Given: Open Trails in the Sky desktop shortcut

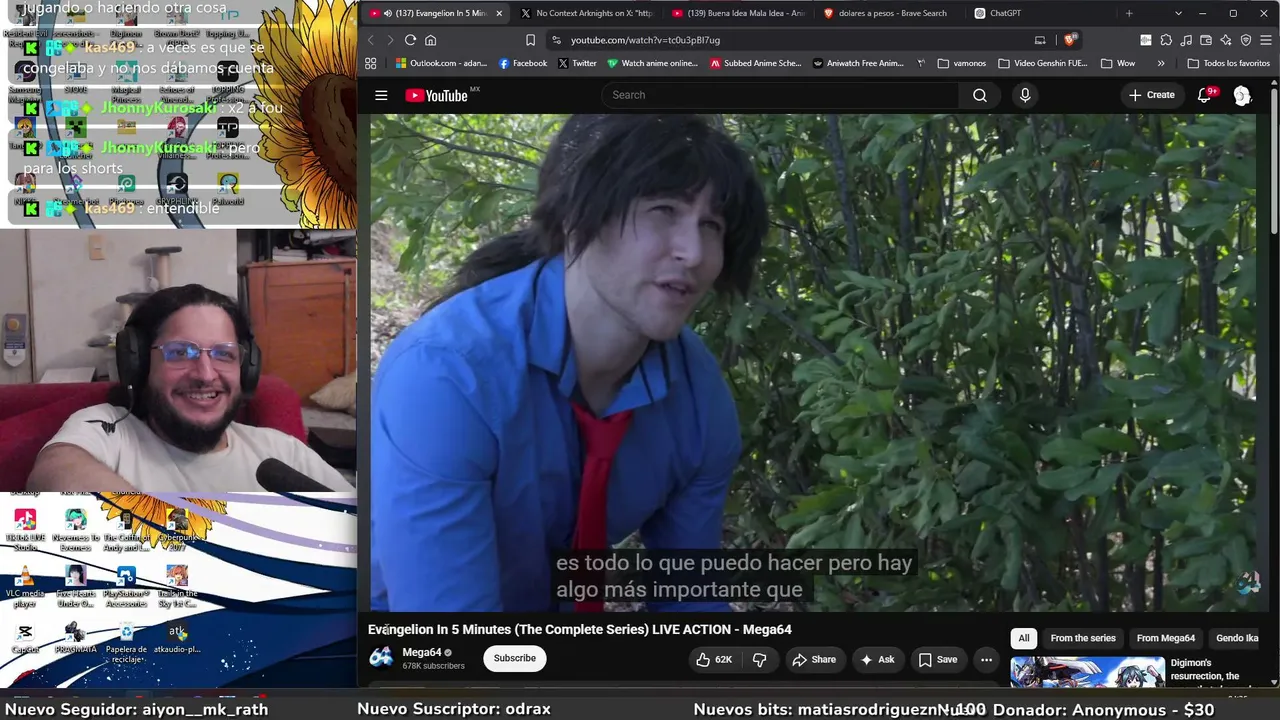Looking at the screenshot, I should pyautogui.click(x=177, y=587).
